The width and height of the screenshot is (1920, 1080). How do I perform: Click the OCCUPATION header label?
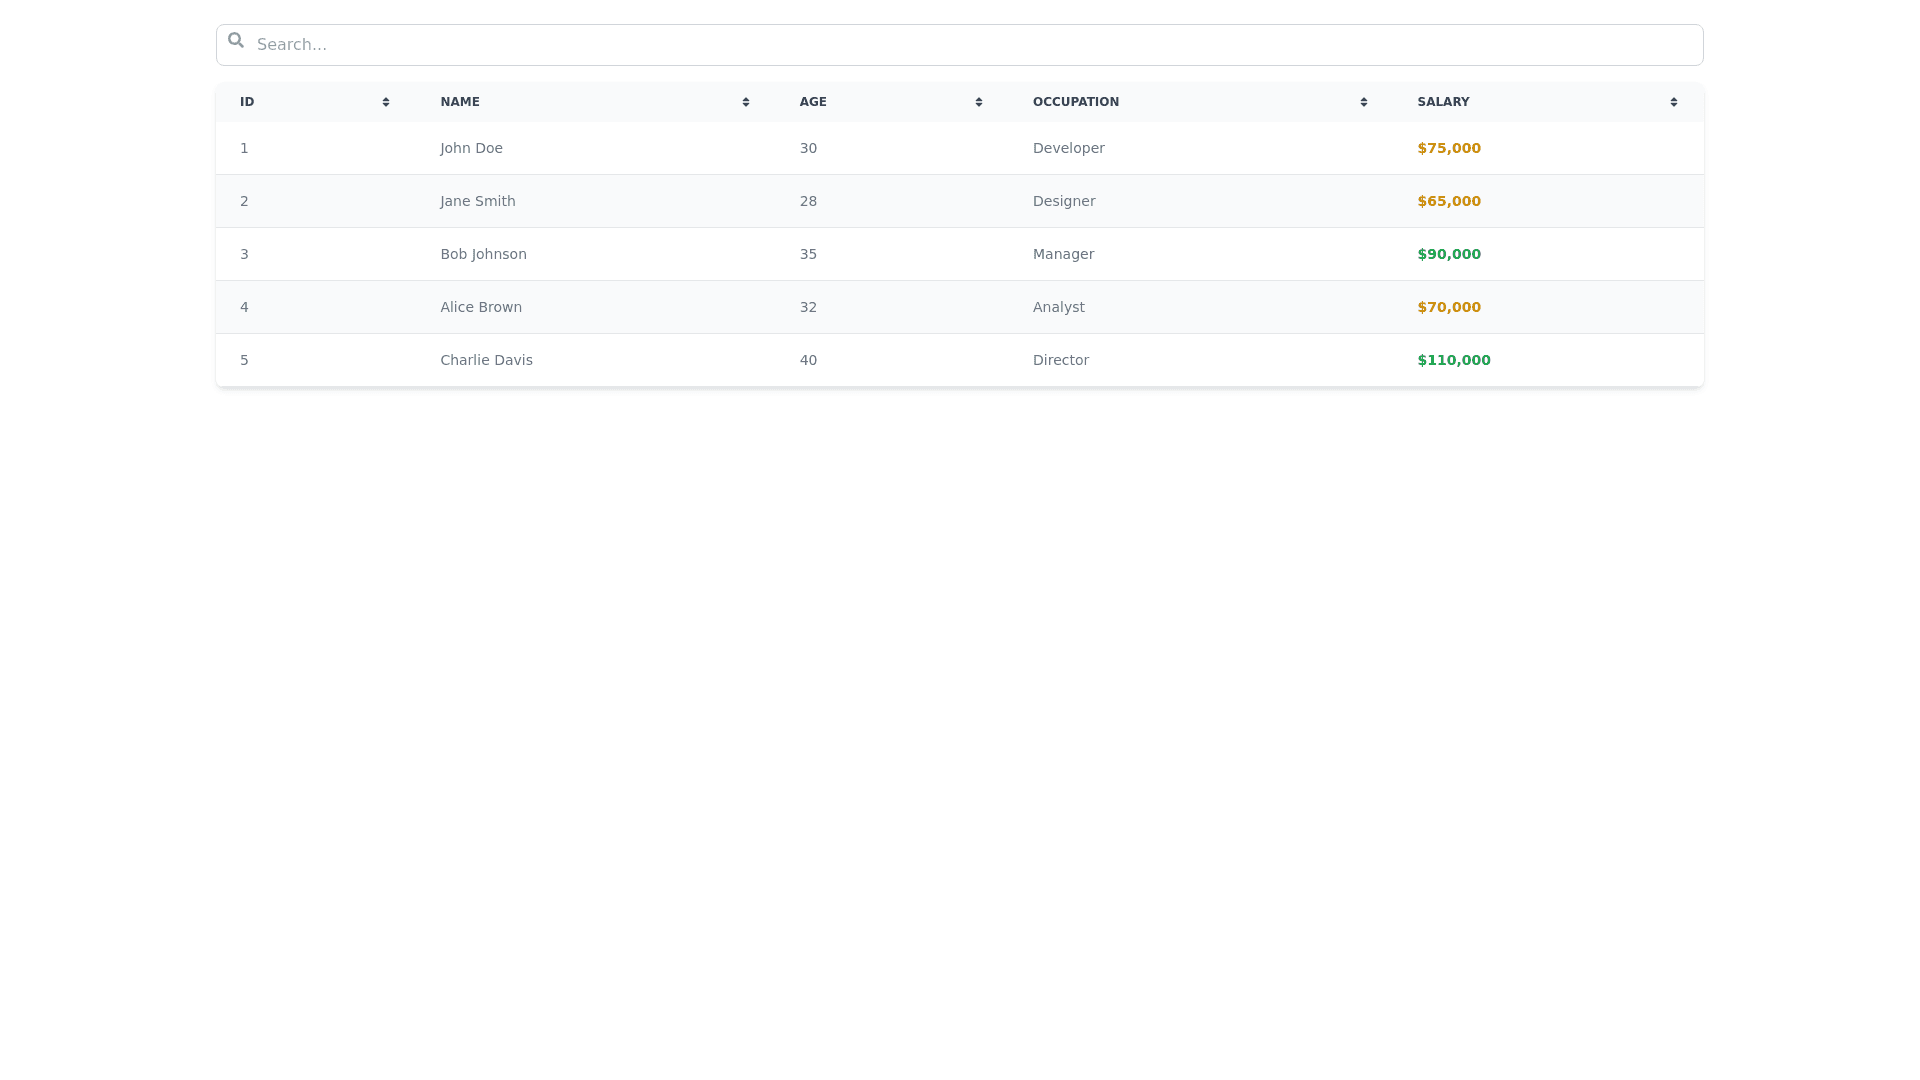coord(1075,102)
